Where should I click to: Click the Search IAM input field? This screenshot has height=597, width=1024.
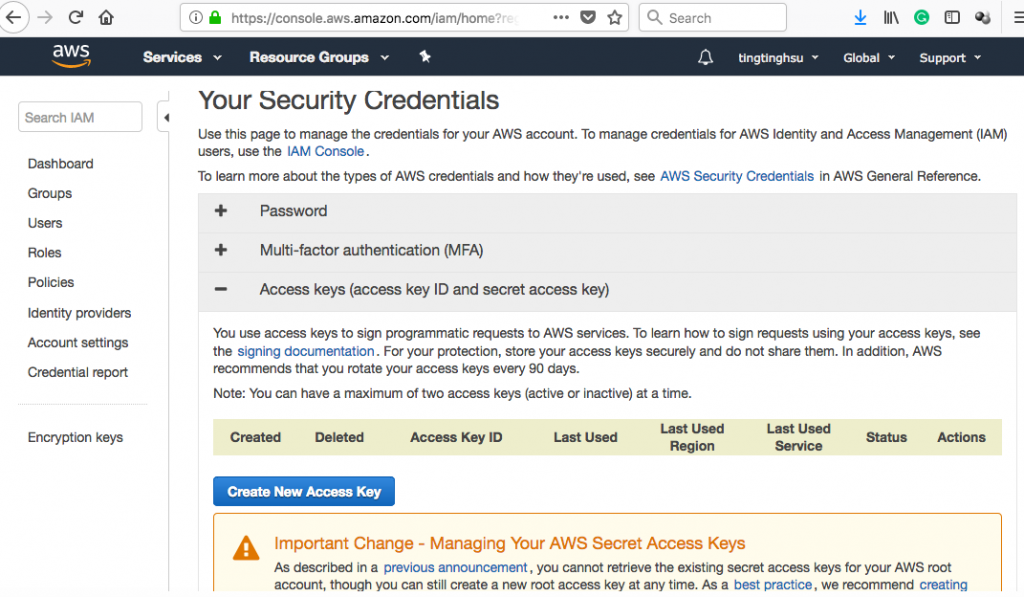(x=80, y=118)
